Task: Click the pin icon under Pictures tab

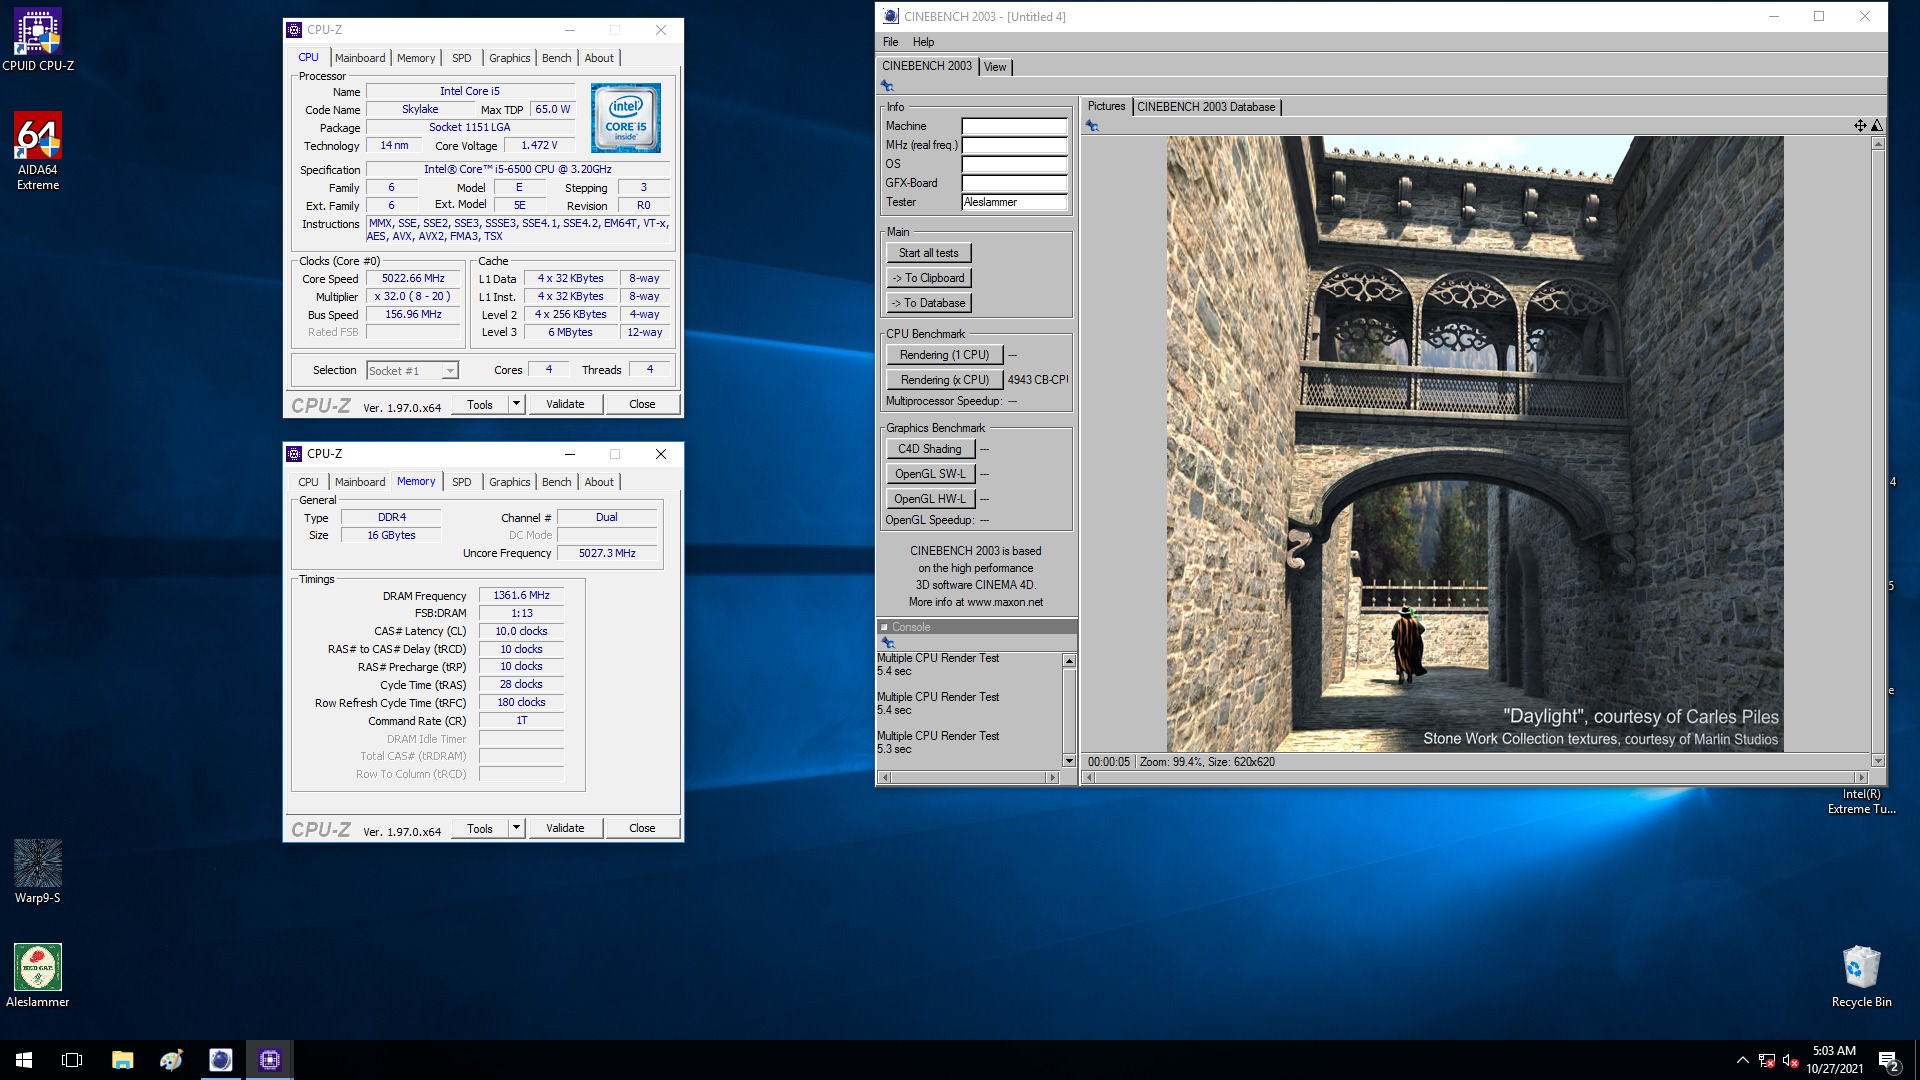Action: tap(1092, 126)
